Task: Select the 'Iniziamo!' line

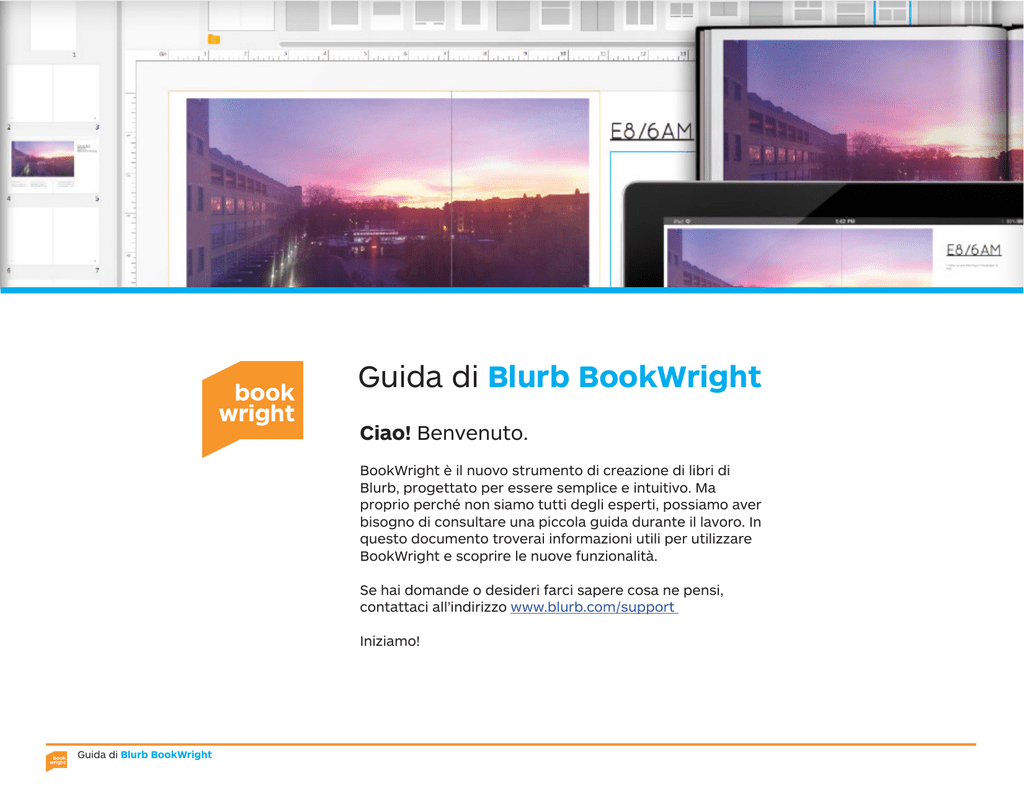Action: click(390, 641)
